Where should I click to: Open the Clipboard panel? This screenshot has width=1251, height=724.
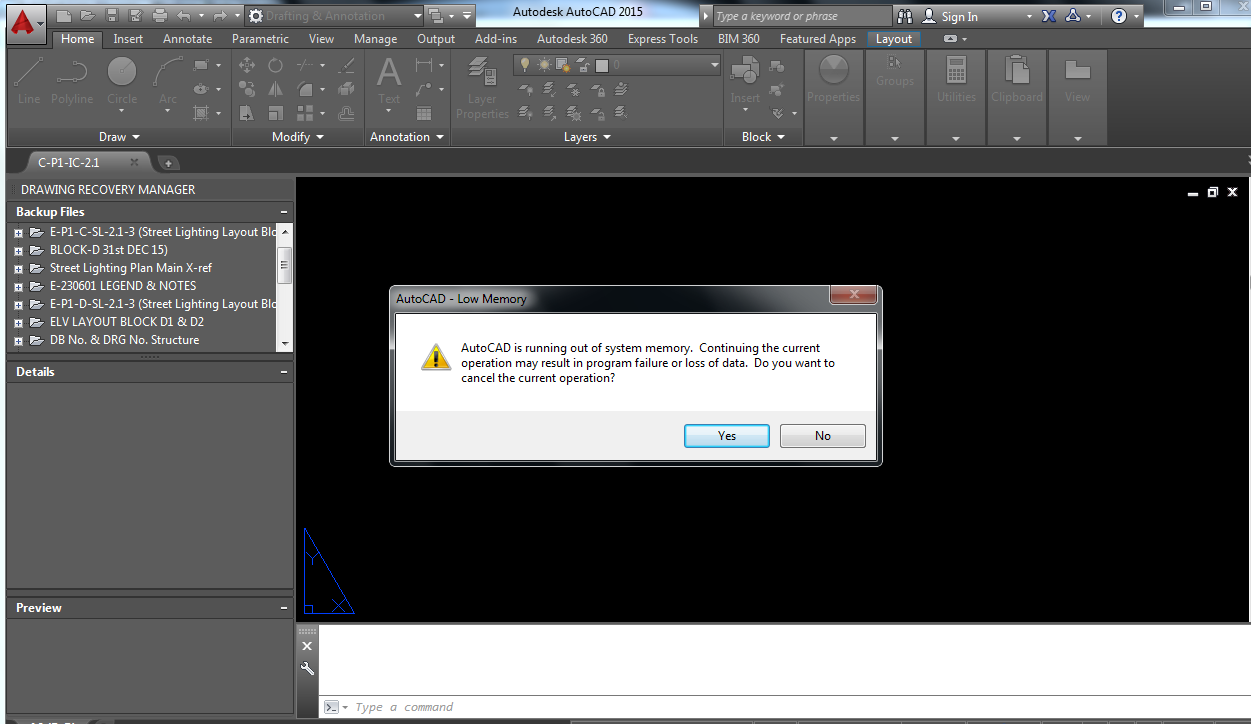(x=1017, y=80)
